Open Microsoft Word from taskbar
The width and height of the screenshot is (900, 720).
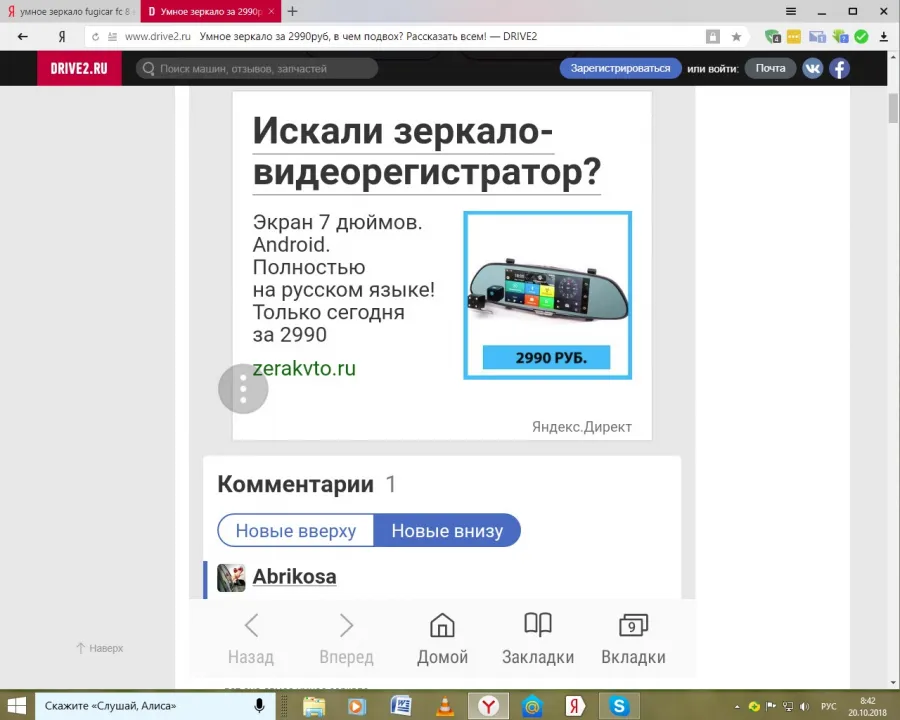(401, 706)
